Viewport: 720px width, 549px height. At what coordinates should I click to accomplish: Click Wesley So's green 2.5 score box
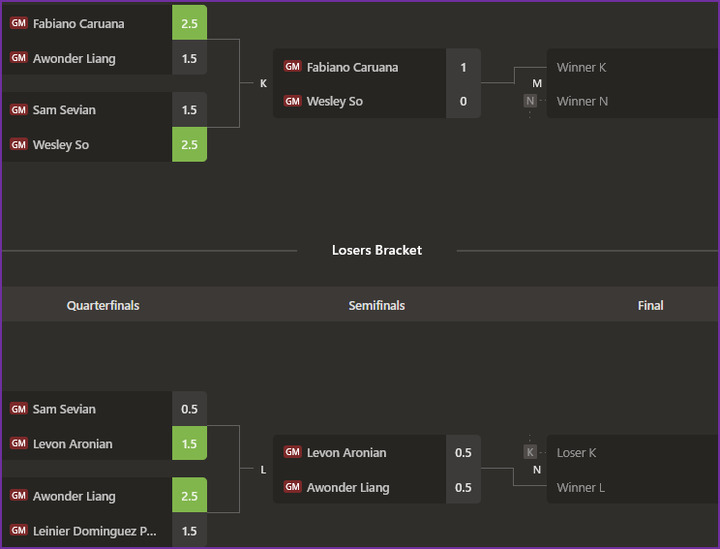(x=189, y=145)
